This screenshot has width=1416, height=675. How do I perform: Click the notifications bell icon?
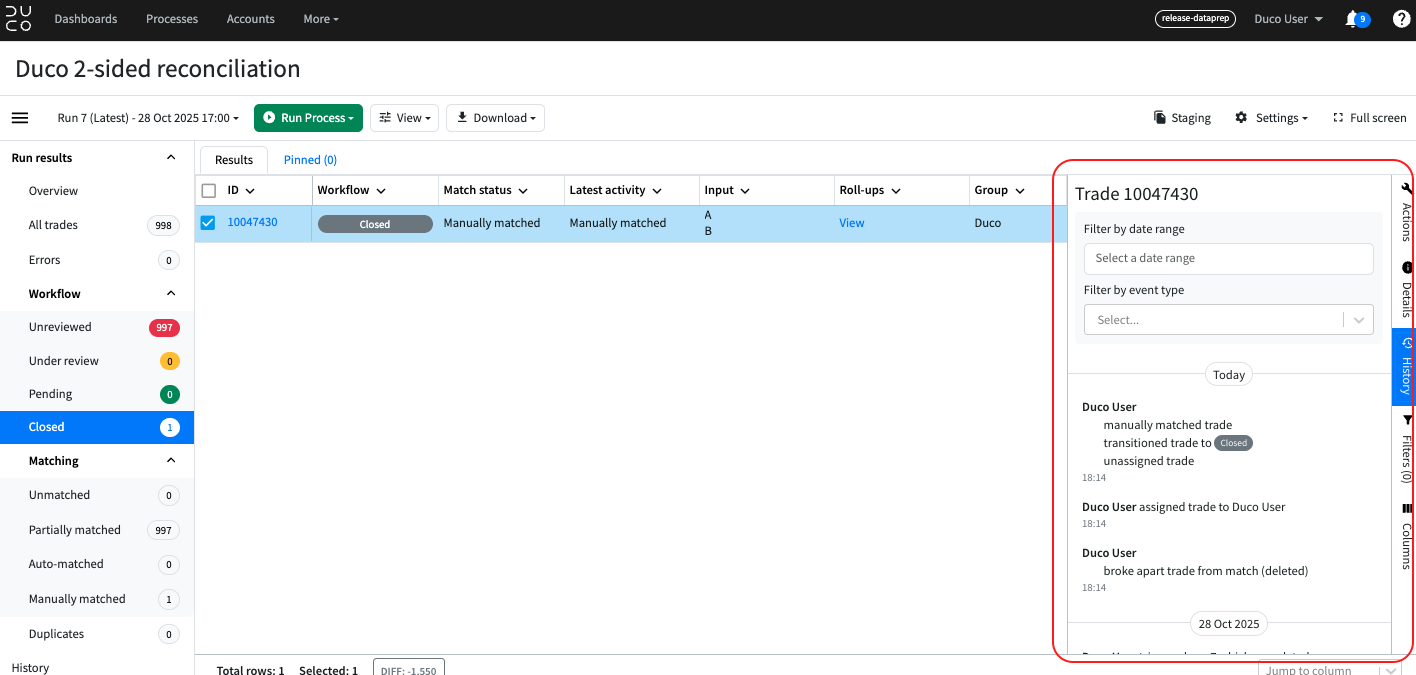pos(1352,19)
